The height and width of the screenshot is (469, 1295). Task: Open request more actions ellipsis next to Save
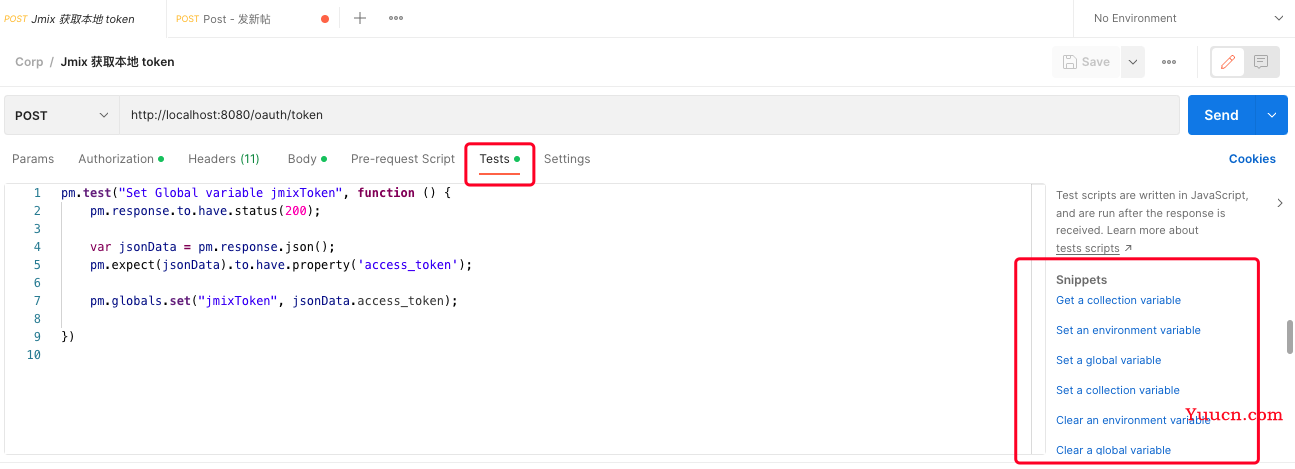(x=1169, y=62)
